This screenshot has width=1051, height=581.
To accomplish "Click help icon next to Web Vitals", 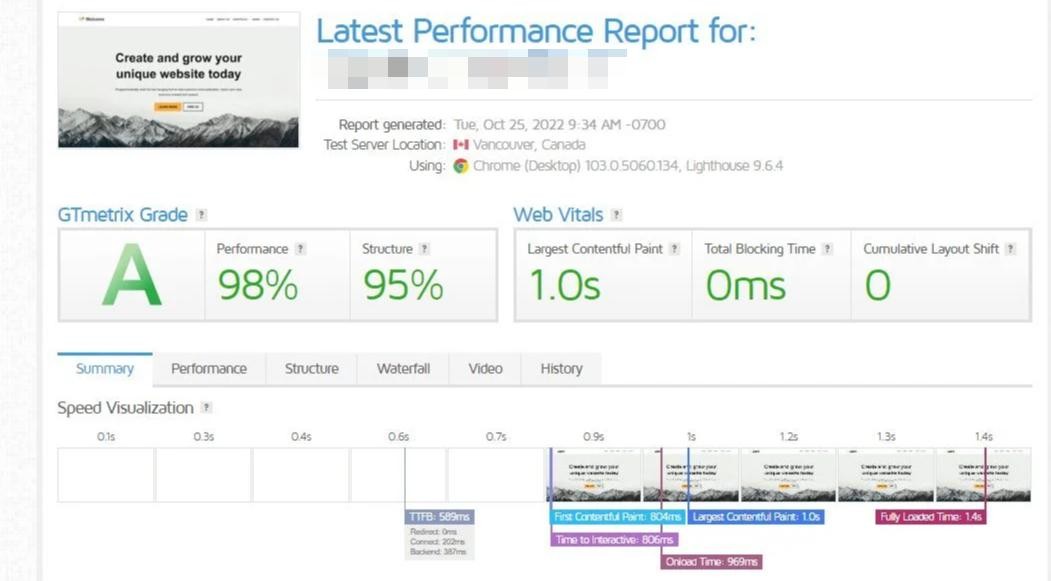I will (x=617, y=215).
